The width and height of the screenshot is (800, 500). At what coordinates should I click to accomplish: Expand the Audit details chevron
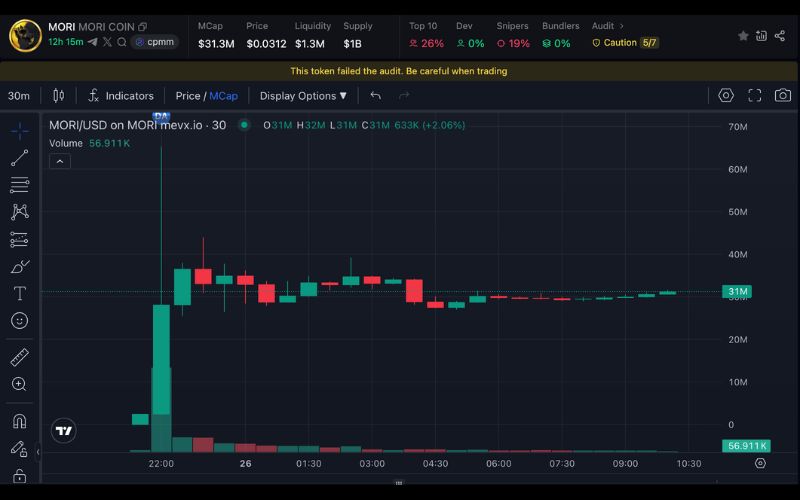pyautogui.click(x=621, y=26)
